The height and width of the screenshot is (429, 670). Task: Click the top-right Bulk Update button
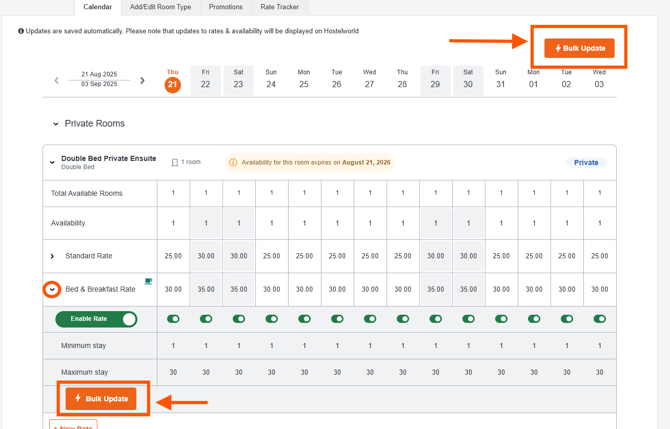coord(579,47)
